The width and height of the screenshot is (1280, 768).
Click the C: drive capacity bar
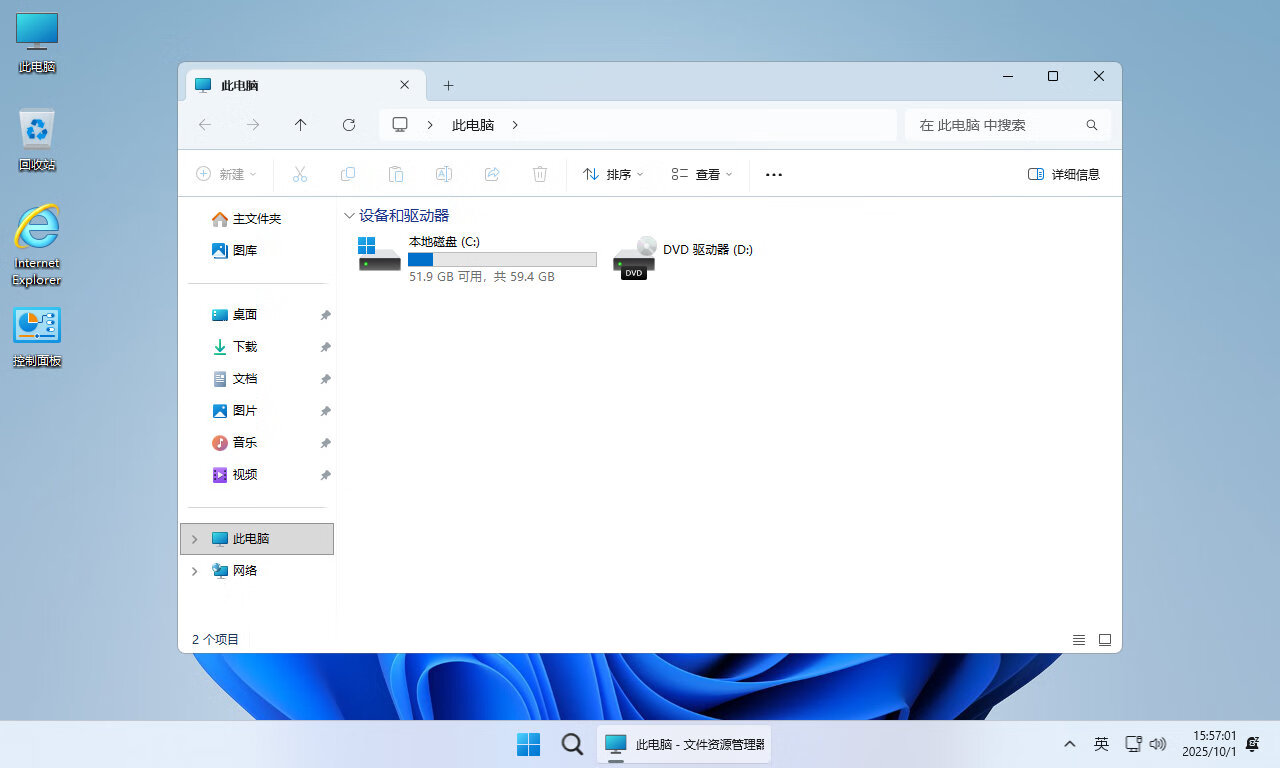point(501,259)
